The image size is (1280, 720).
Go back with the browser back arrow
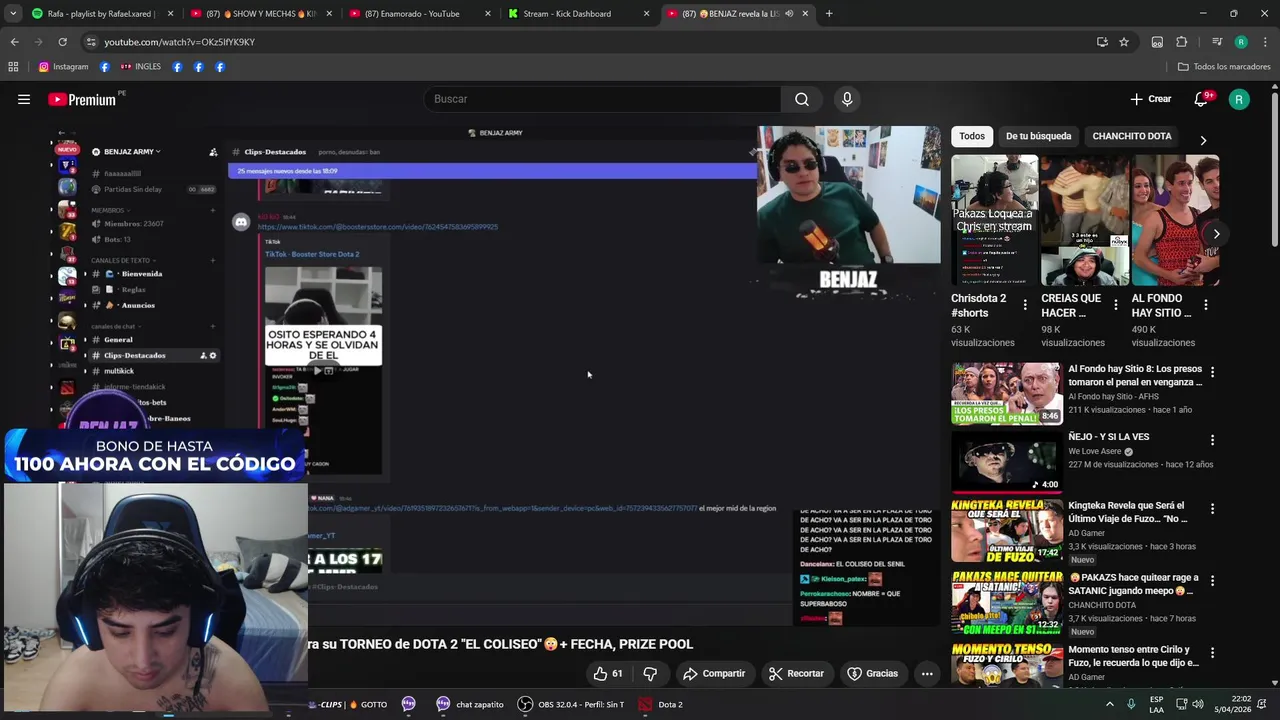14,42
